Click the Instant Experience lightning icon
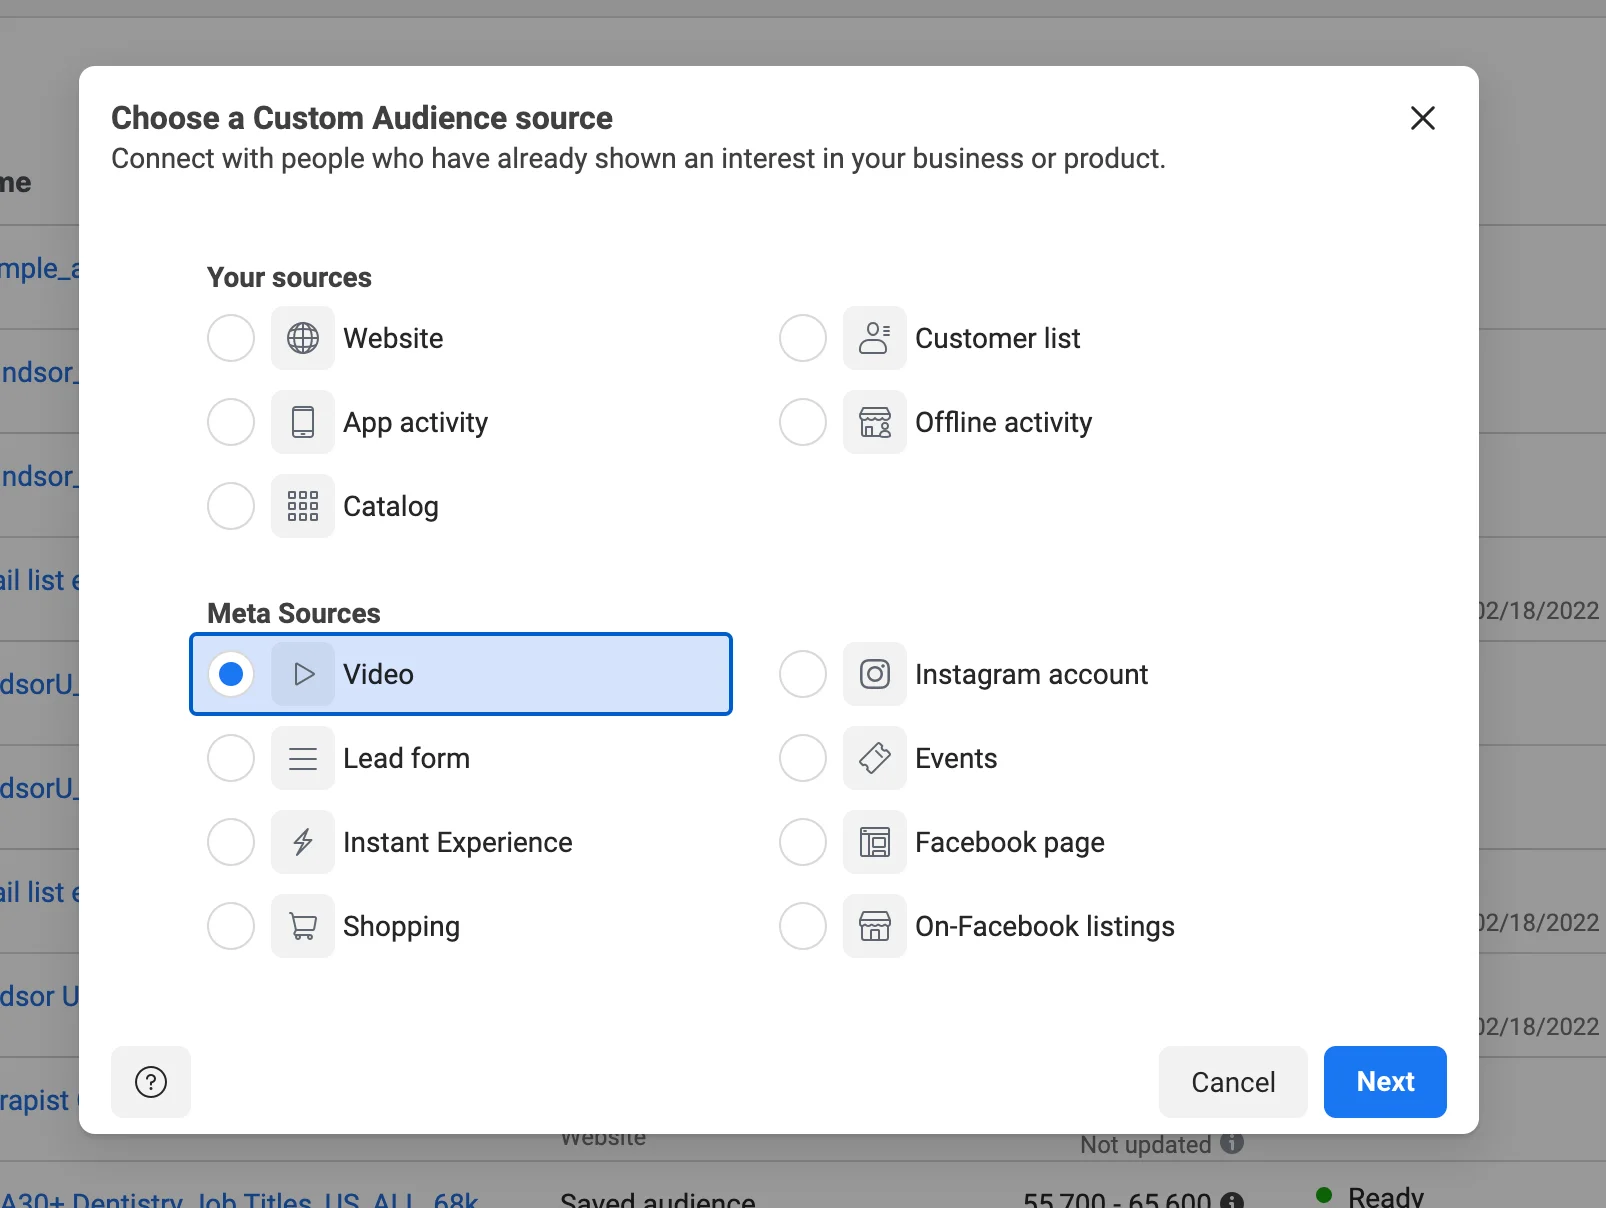The height and width of the screenshot is (1208, 1606). pyautogui.click(x=303, y=842)
